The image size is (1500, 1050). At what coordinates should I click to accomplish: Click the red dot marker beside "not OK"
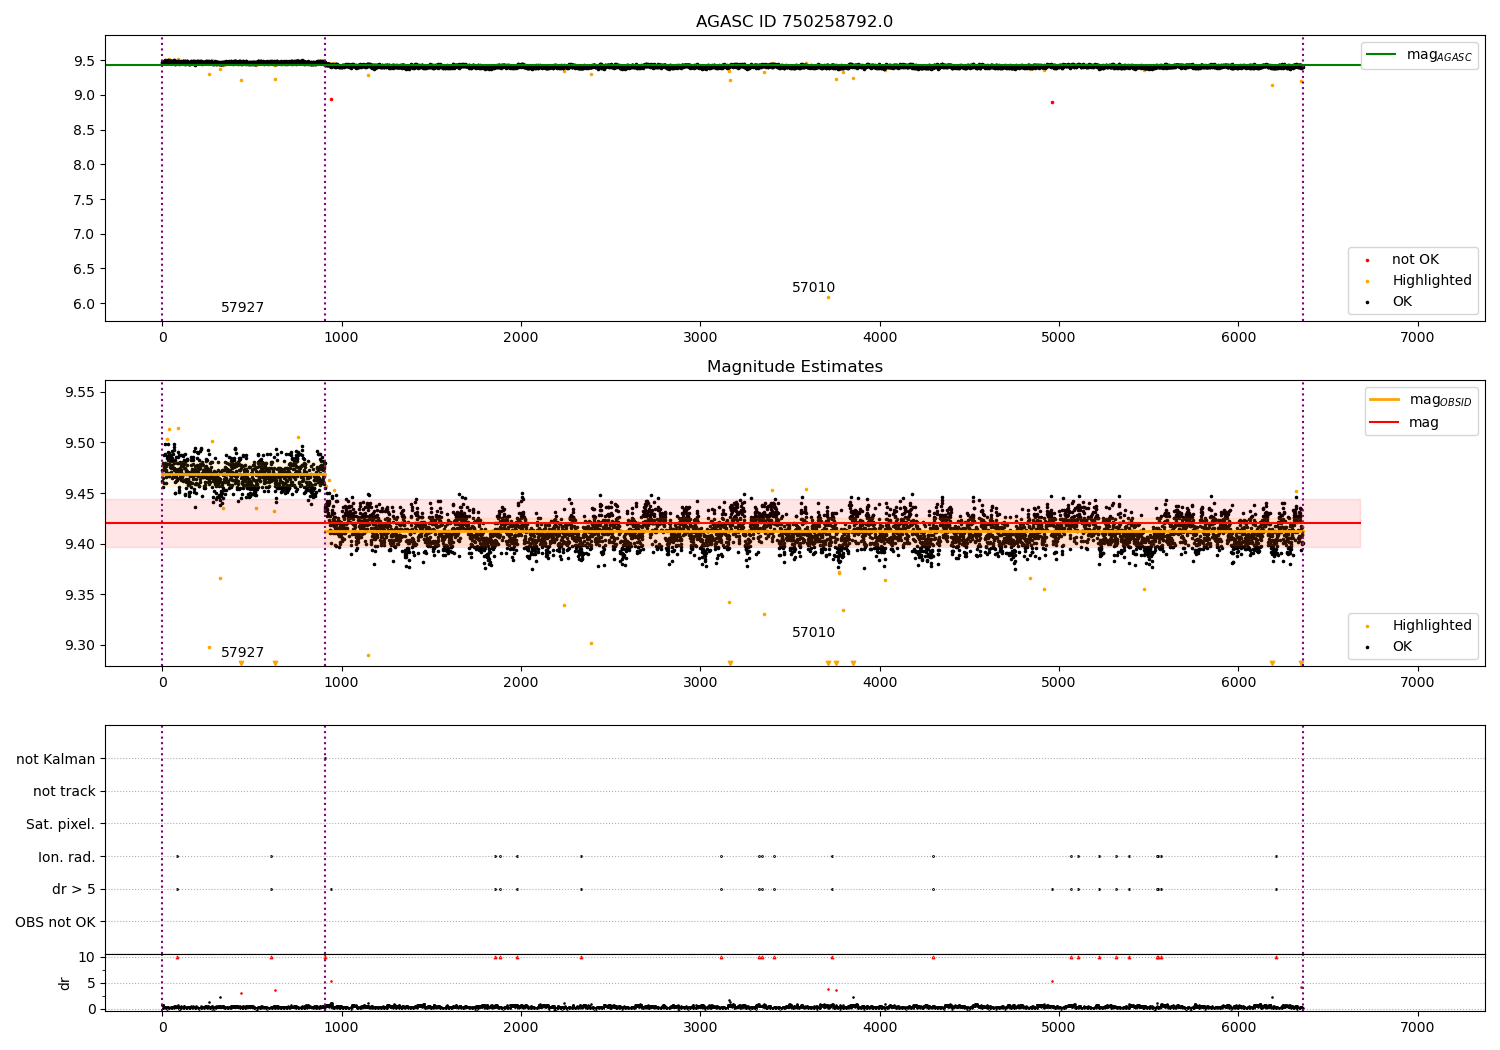pyautogui.click(x=1367, y=260)
